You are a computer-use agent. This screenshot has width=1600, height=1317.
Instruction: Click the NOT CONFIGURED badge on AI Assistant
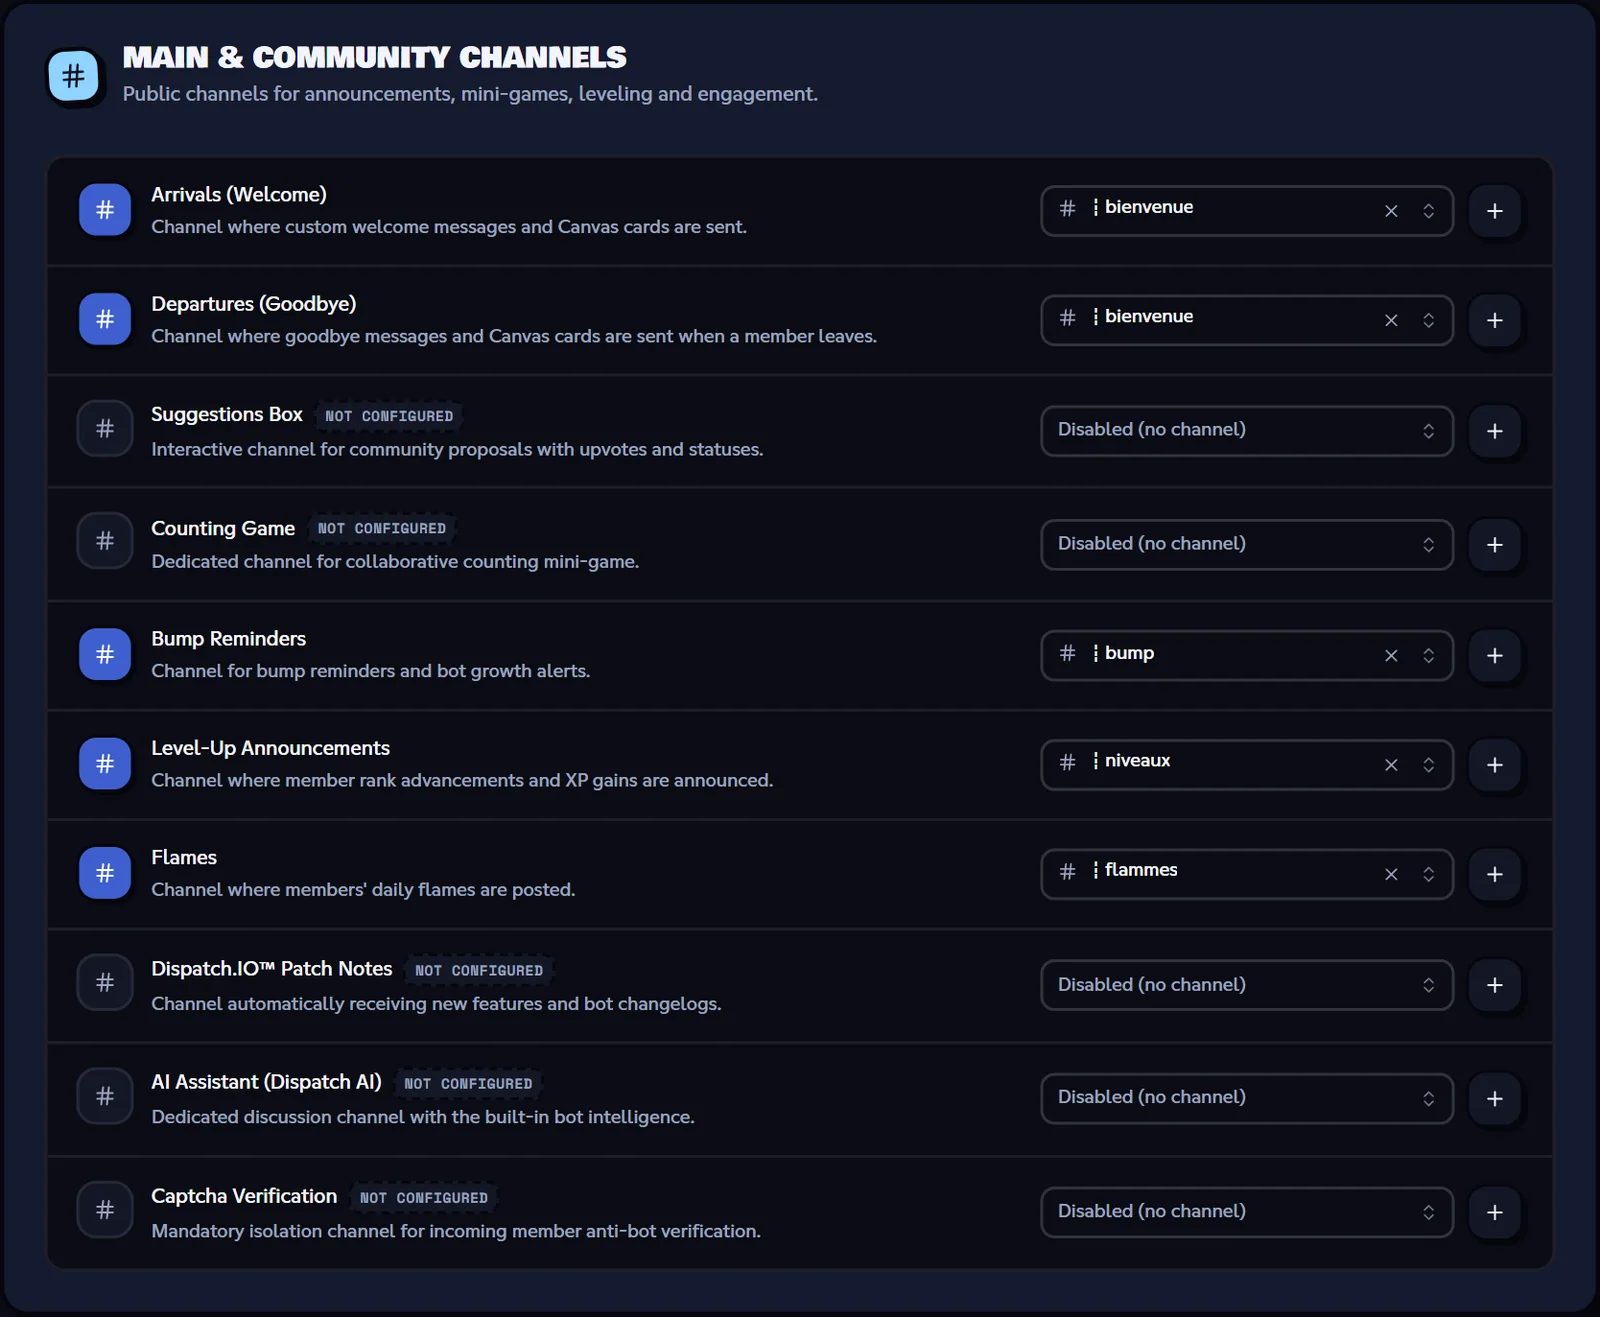coord(468,1083)
